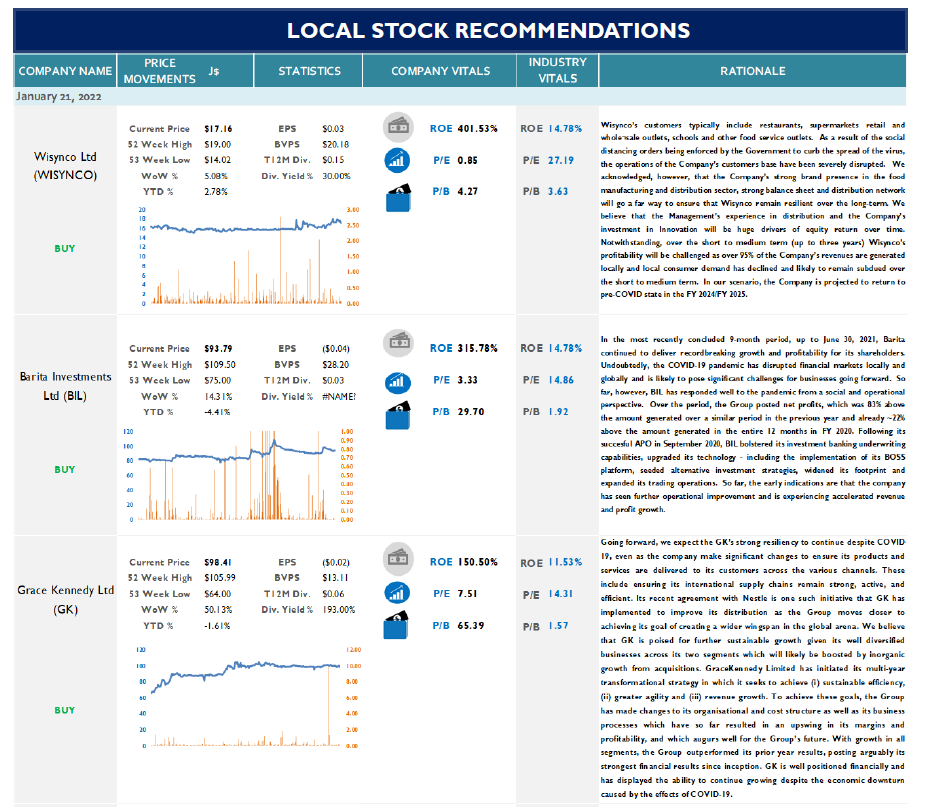
Task: Click the Barita Investments Ltd (BIL) company name
Action: click(x=65, y=386)
